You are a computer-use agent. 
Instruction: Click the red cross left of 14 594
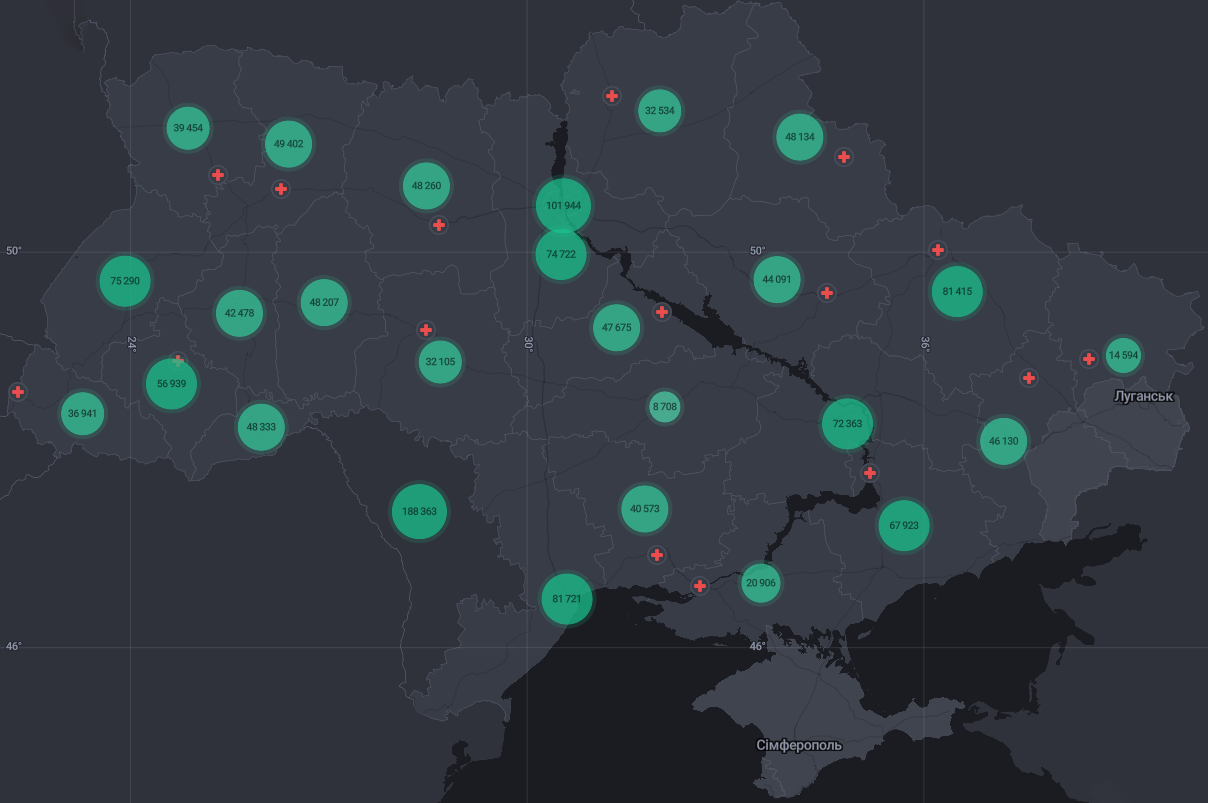pos(1089,359)
